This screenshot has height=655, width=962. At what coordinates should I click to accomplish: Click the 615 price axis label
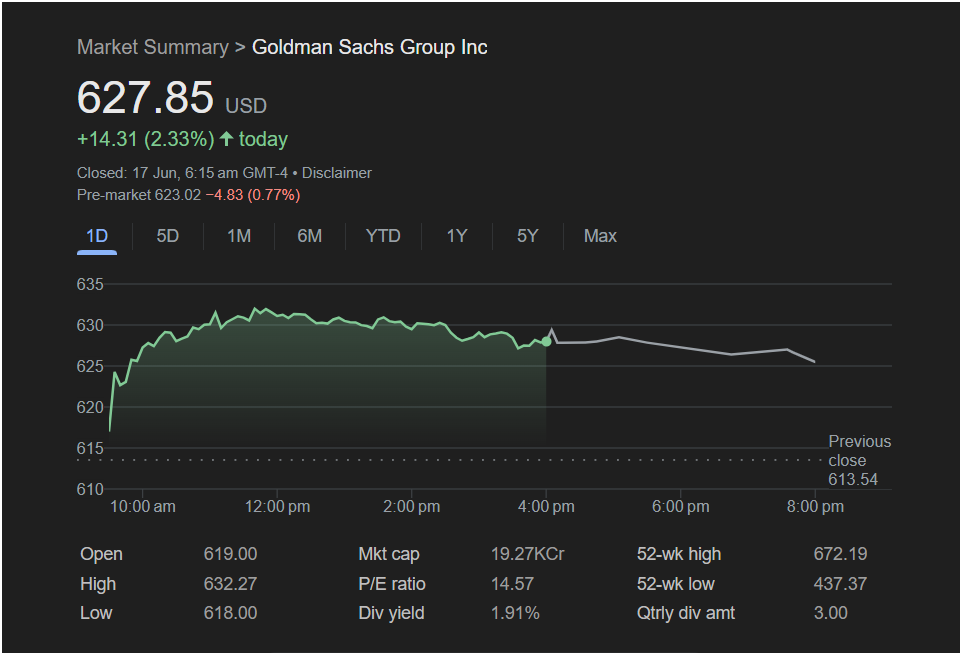90,448
